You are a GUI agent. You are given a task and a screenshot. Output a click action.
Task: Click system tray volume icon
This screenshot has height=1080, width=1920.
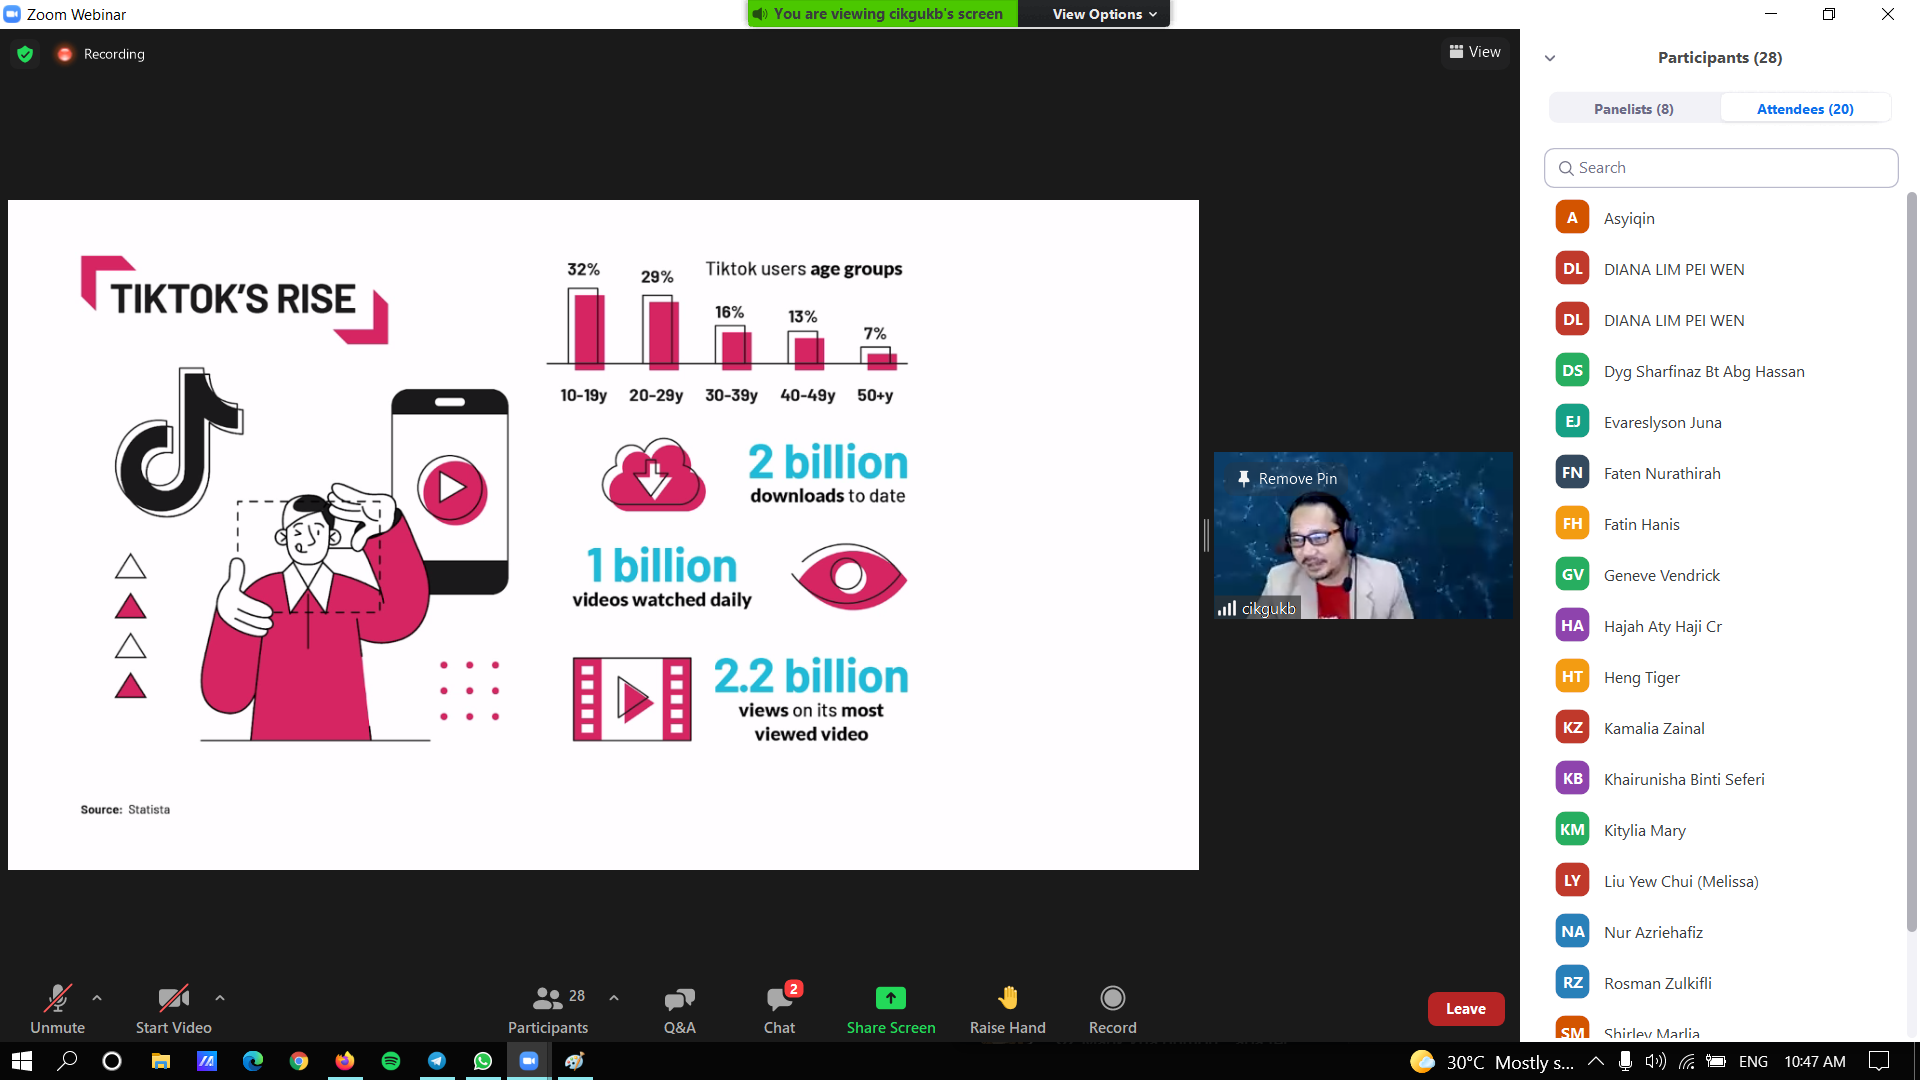click(x=1656, y=1061)
